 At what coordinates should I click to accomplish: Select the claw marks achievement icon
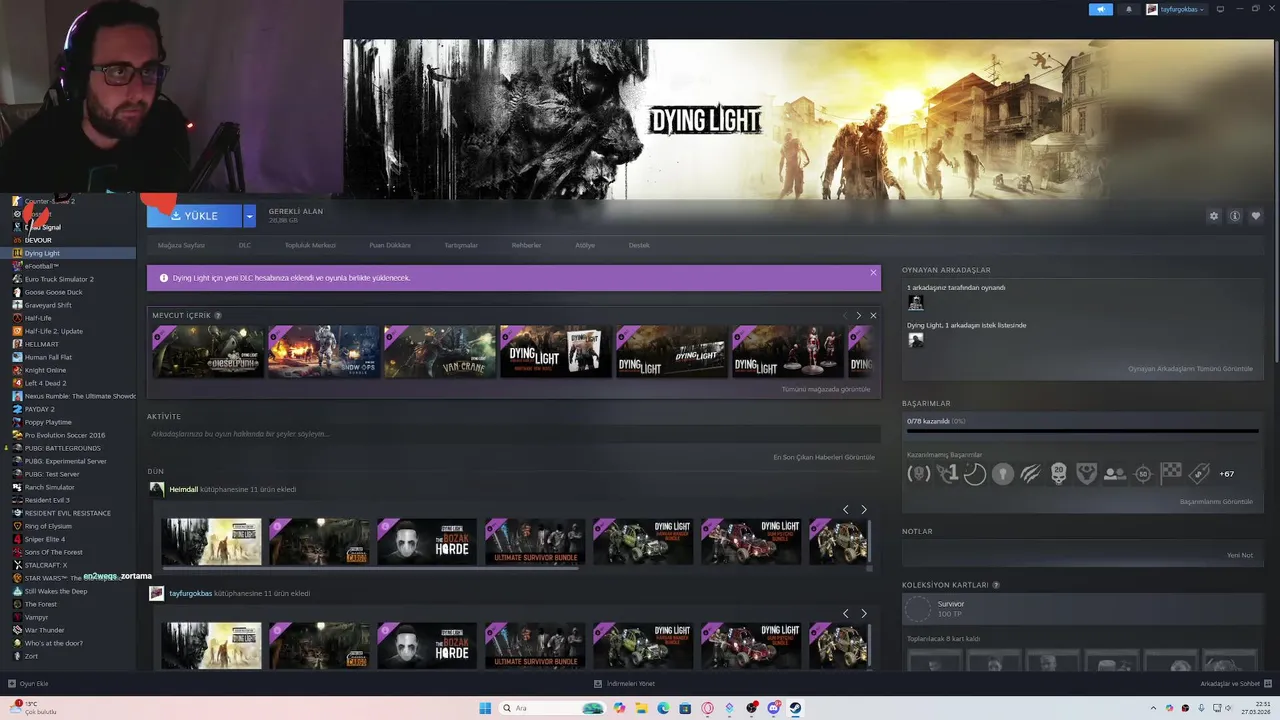(1031, 474)
